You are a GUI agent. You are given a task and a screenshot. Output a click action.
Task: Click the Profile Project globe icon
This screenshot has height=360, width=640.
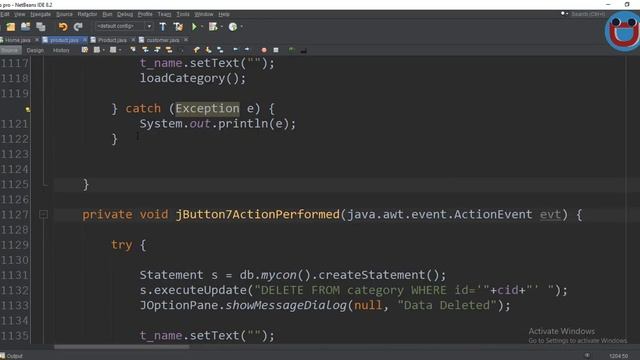[233, 27]
